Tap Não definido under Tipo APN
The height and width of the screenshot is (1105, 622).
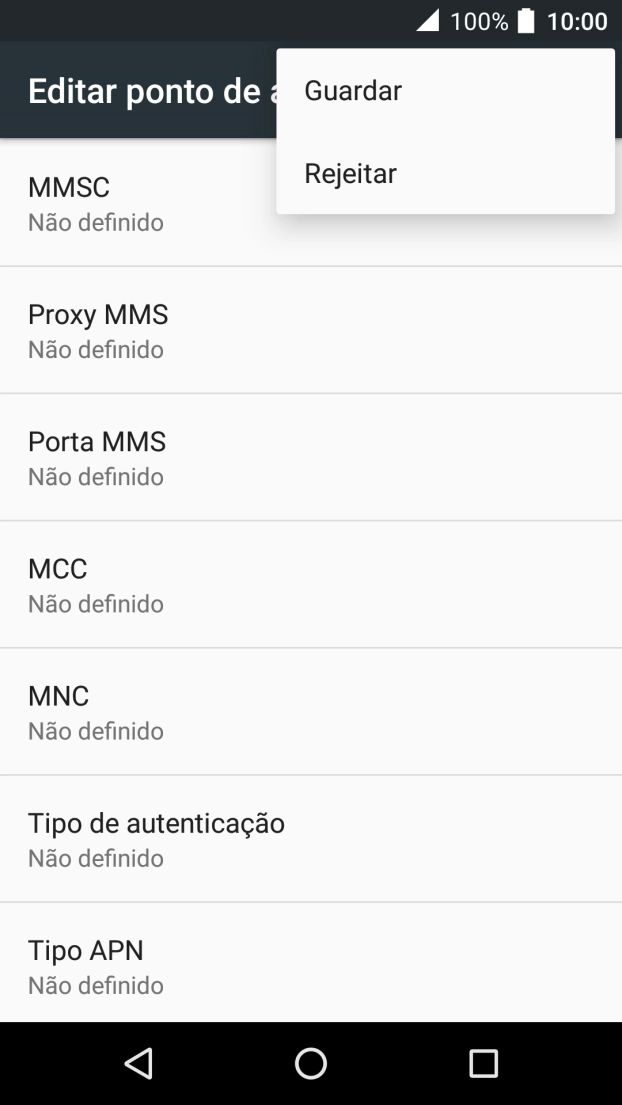coord(95,985)
